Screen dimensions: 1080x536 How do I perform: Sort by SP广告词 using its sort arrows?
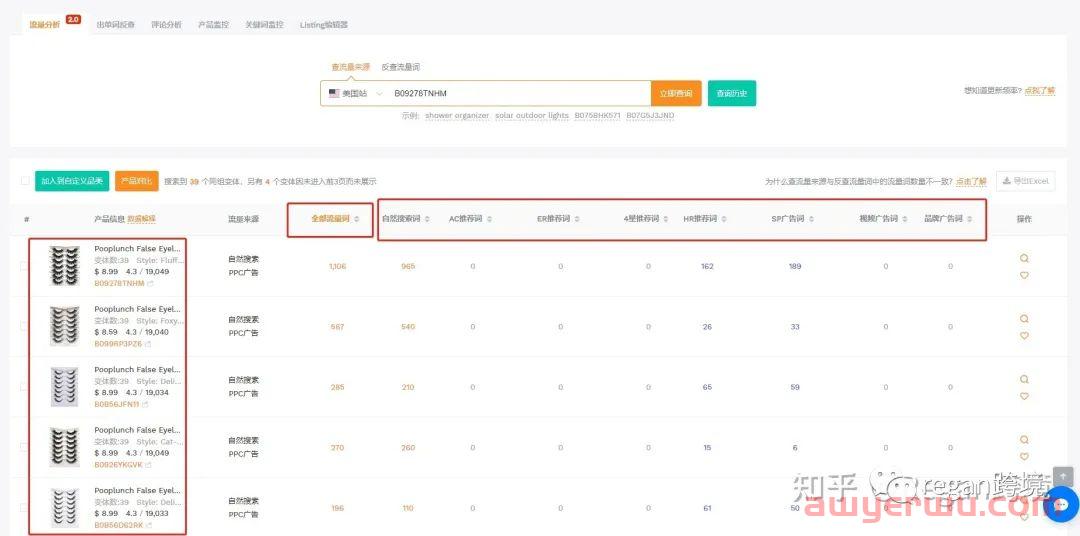click(811, 219)
